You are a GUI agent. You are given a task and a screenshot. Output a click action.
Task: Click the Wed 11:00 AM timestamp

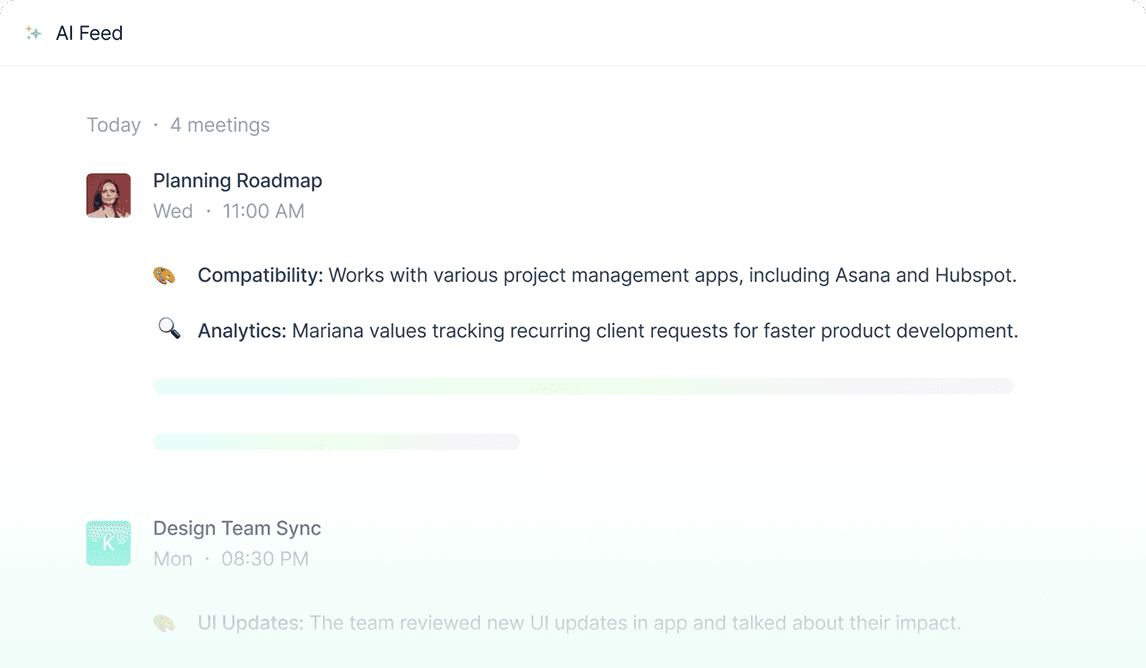click(x=228, y=211)
